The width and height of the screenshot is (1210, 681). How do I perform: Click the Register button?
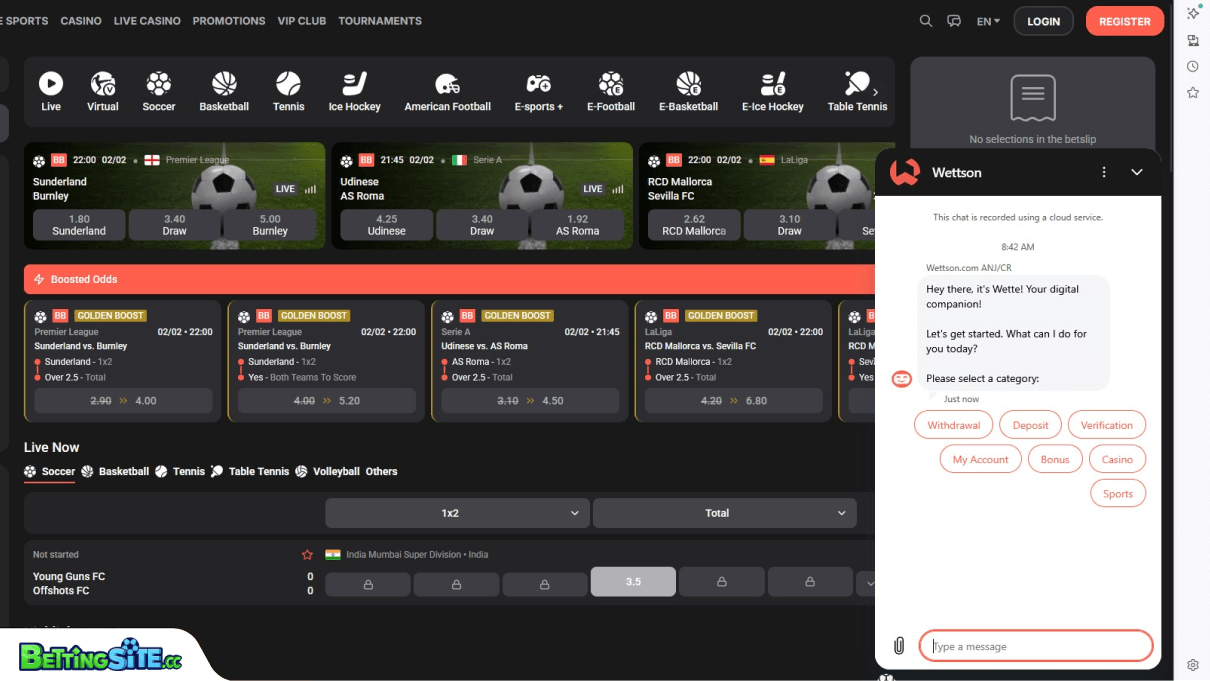[1124, 21]
